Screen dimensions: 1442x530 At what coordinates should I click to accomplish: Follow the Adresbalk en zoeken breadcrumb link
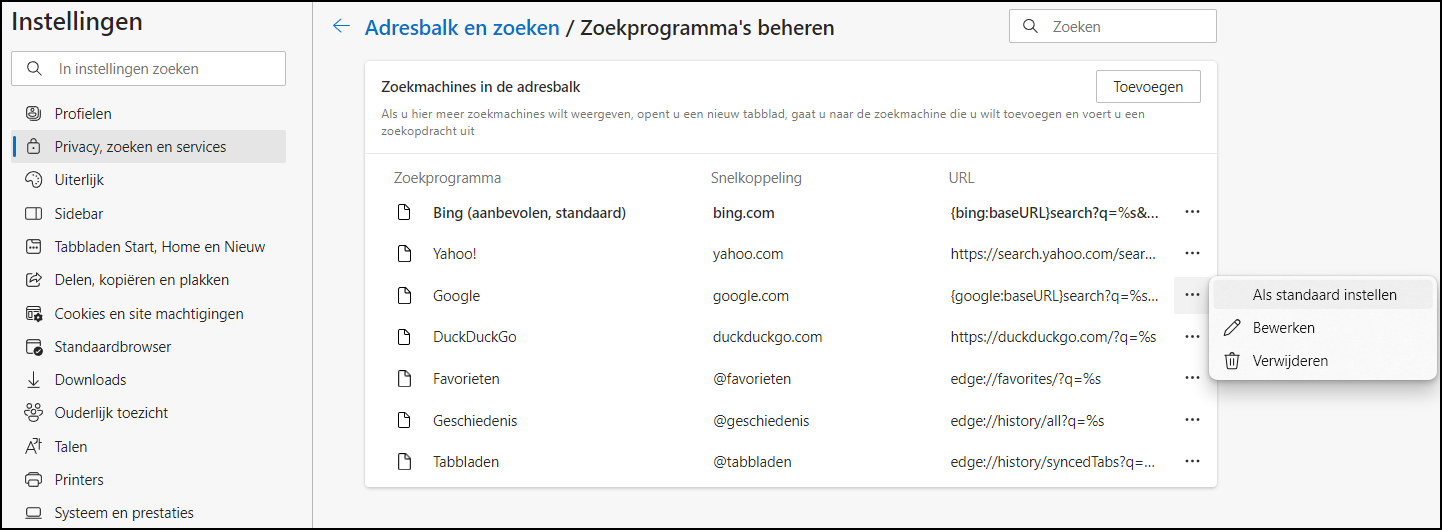pos(462,28)
